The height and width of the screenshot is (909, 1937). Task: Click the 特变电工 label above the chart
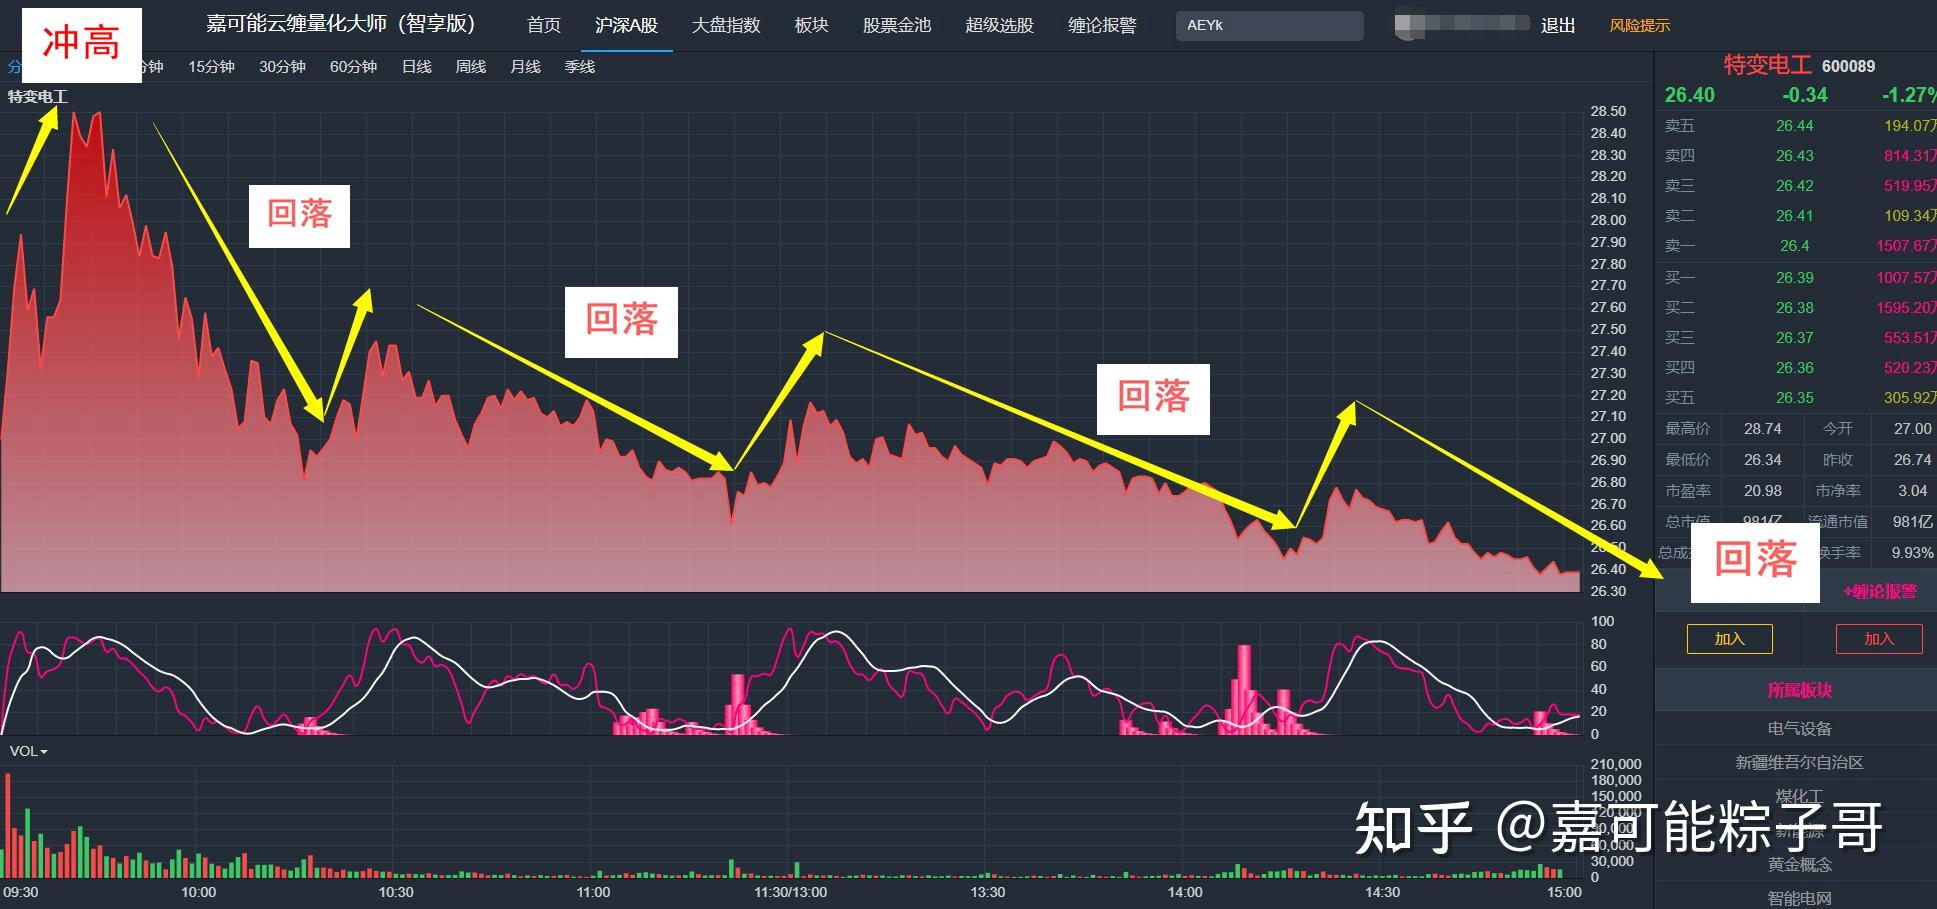tap(38, 97)
